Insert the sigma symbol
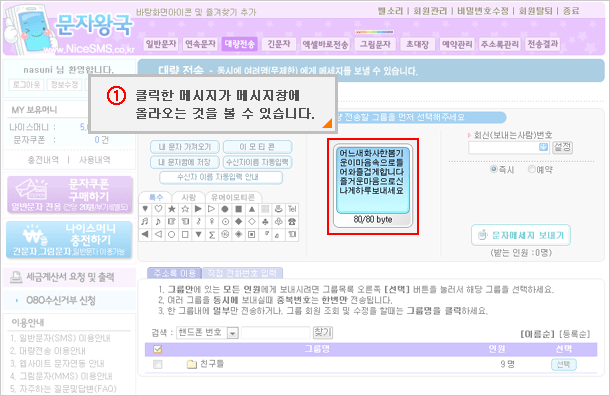Viewport: 610px width, 396px height. pyautogui.click(x=212, y=234)
